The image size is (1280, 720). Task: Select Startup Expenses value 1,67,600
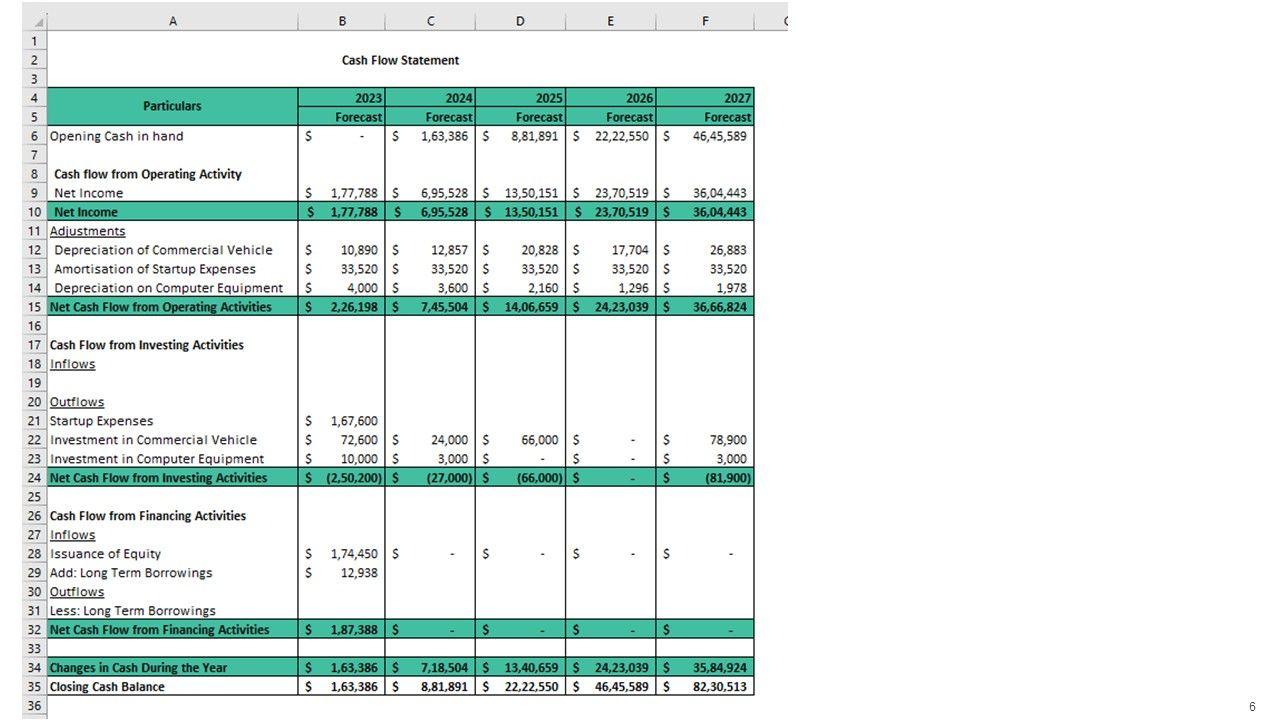click(x=353, y=421)
